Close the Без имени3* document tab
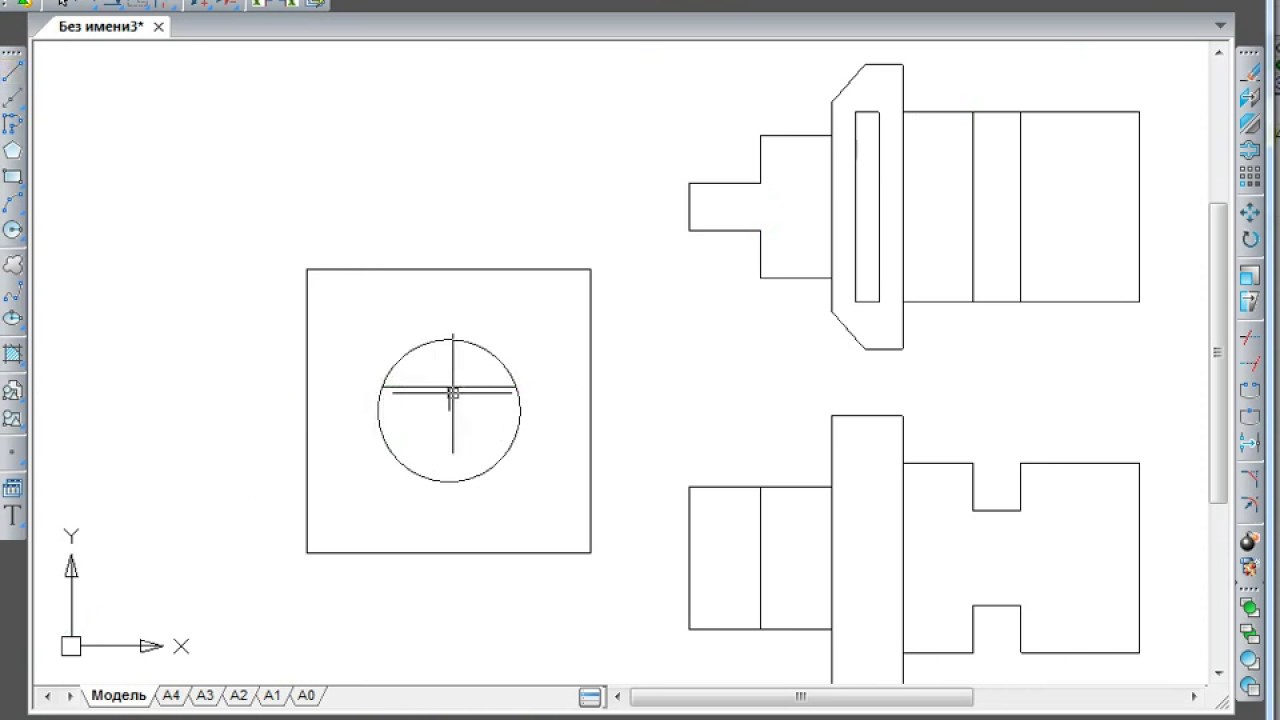This screenshot has height=720, width=1280. pos(159,27)
